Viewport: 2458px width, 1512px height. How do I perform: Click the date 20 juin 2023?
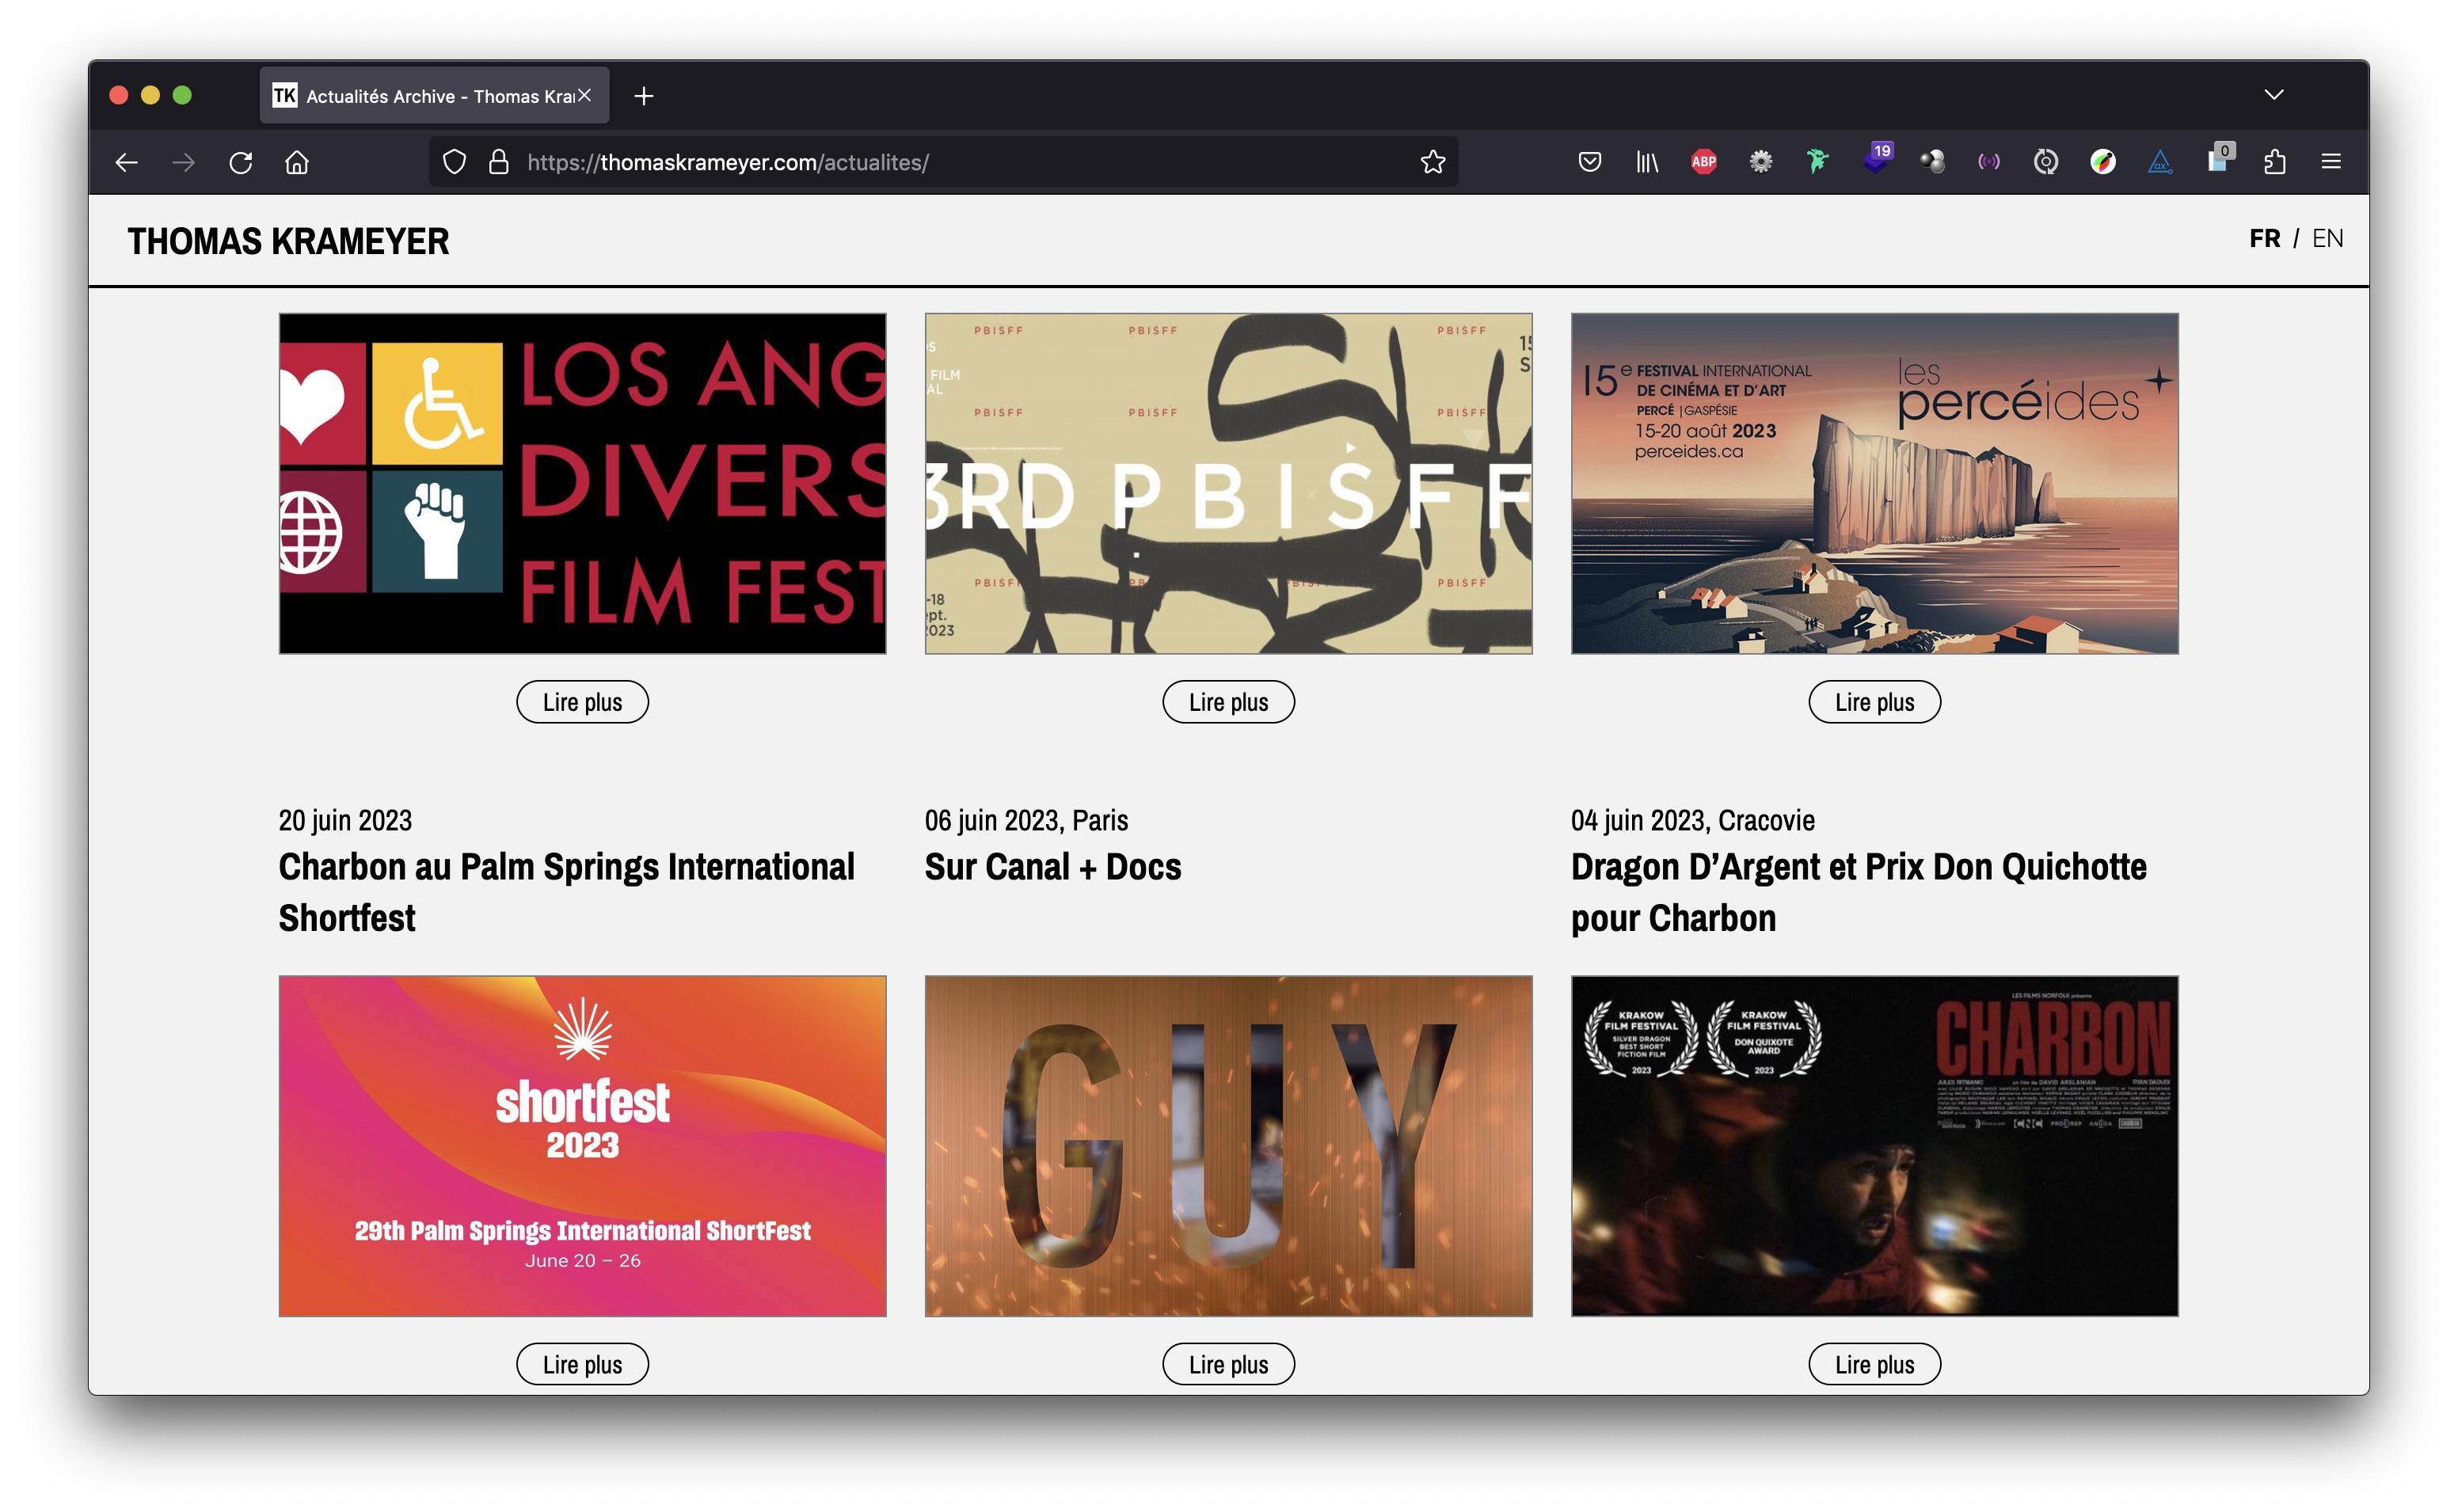click(345, 820)
